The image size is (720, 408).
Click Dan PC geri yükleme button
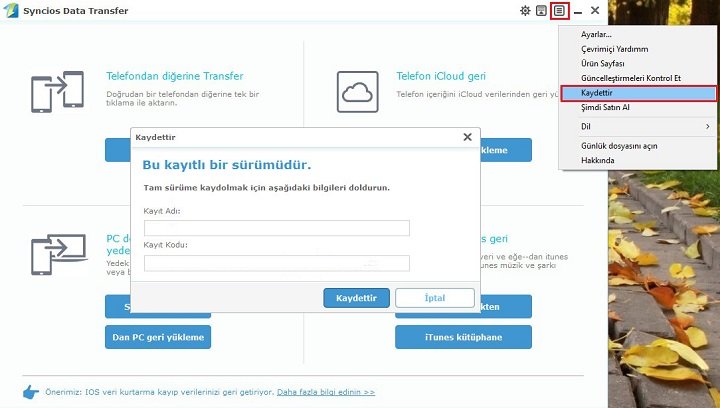tap(158, 337)
